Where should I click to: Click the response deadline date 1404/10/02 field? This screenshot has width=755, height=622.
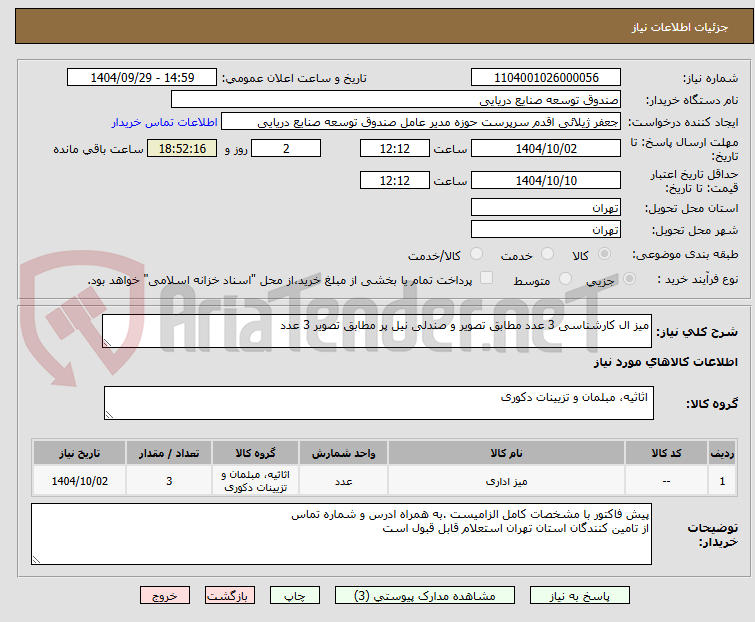point(546,148)
